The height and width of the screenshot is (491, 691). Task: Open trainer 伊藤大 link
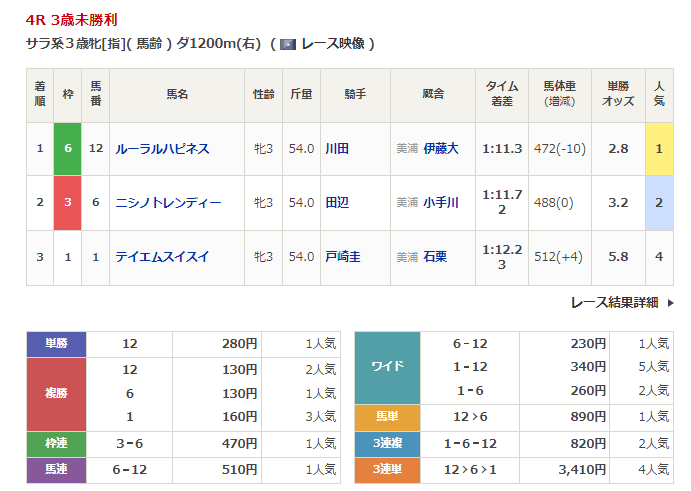(x=441, y=149)
